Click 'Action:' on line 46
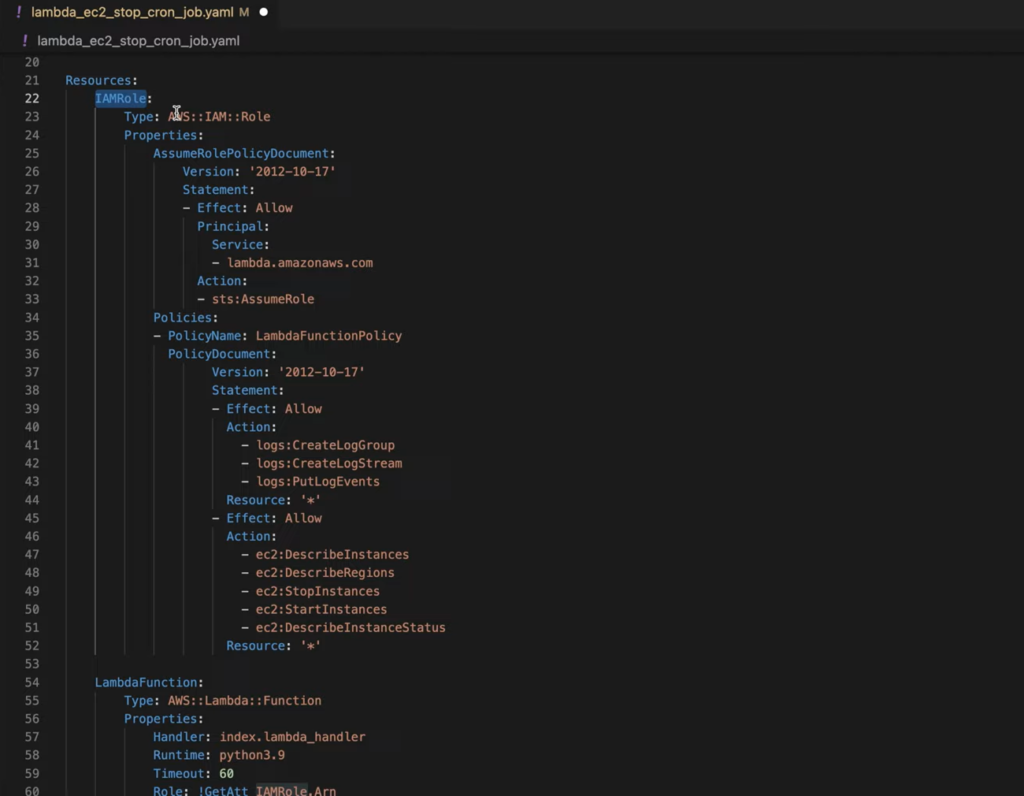The width and height of the screenshot is (1024, 796). click(251, 537)
